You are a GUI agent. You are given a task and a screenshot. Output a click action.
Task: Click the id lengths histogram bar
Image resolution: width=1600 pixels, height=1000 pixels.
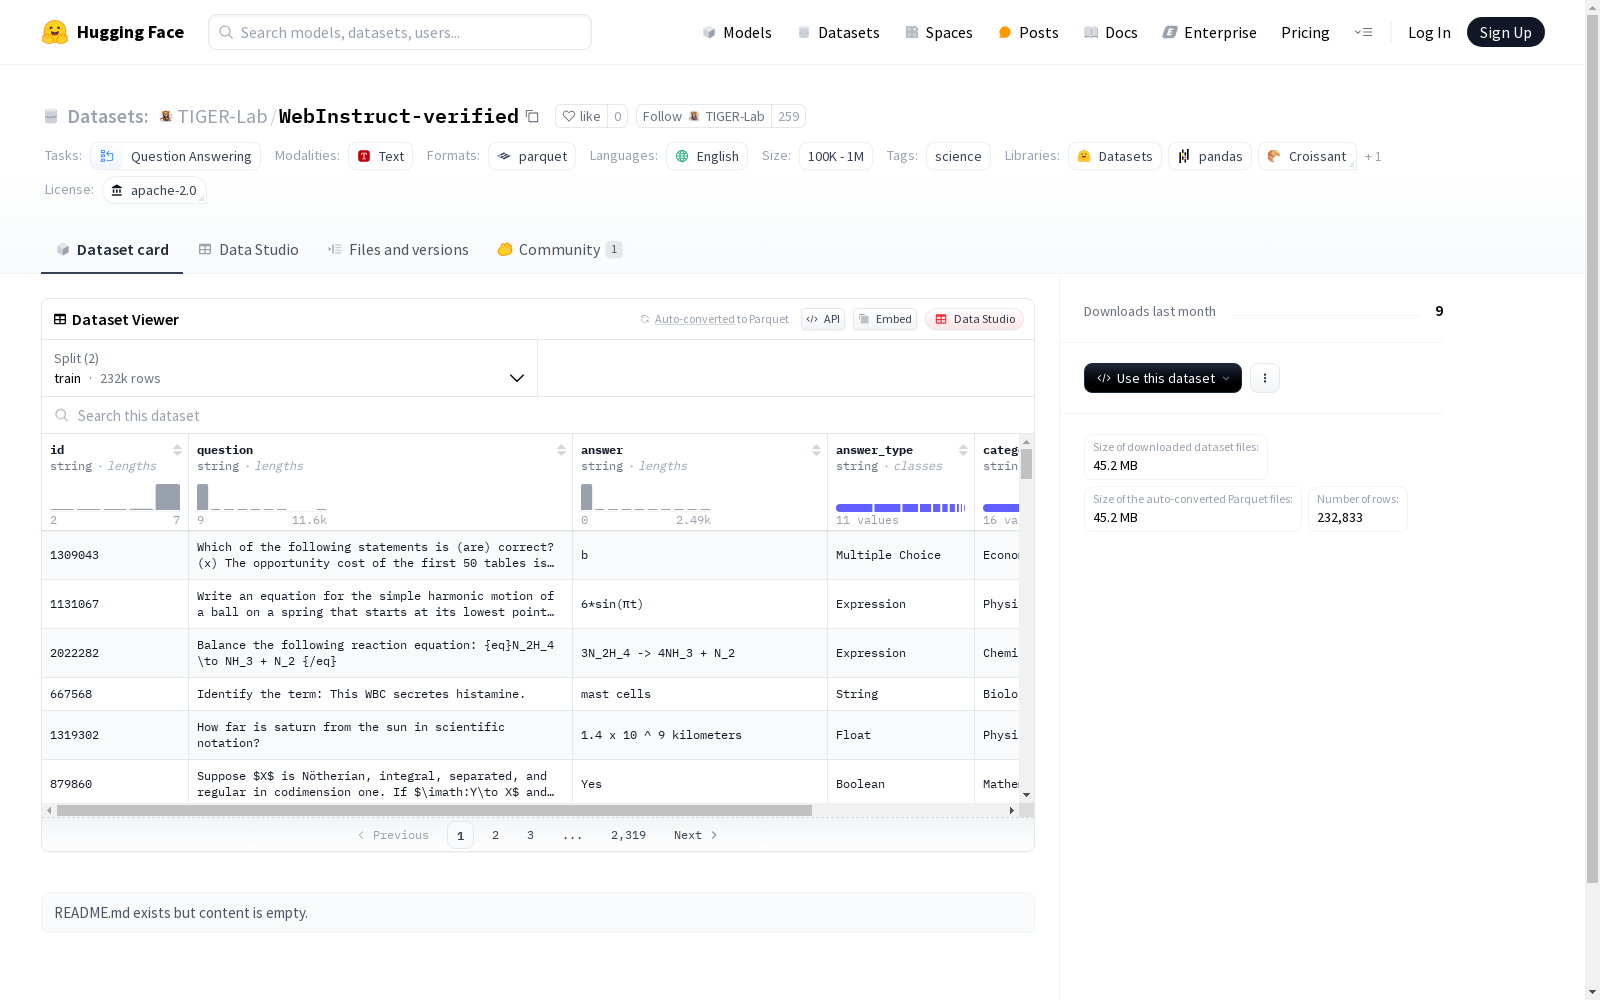(167, 497)
